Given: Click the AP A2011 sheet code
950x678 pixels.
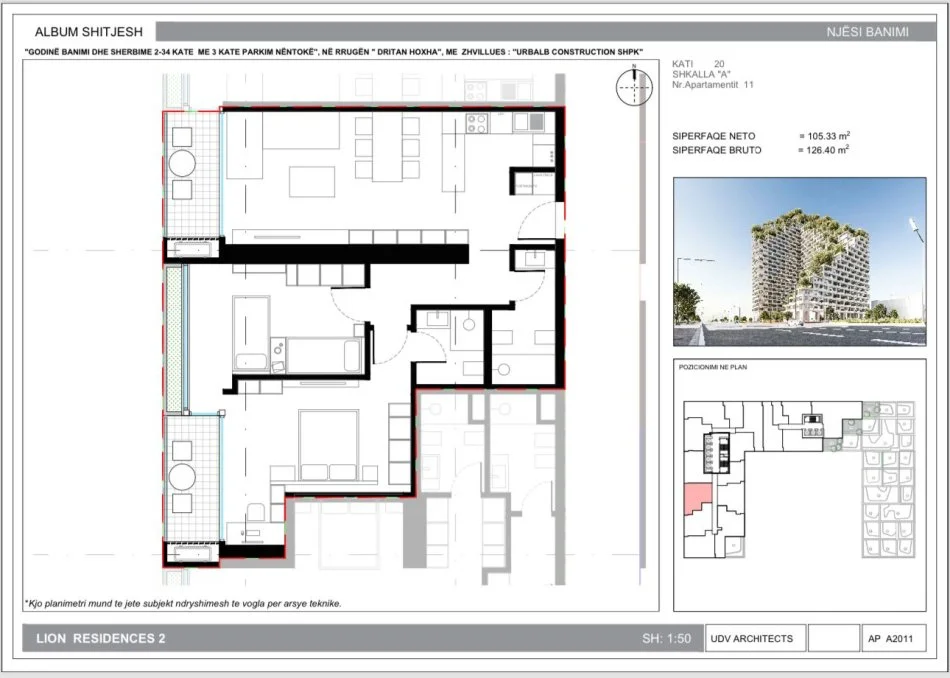Looking at the screenshot, I should [889, 638].
